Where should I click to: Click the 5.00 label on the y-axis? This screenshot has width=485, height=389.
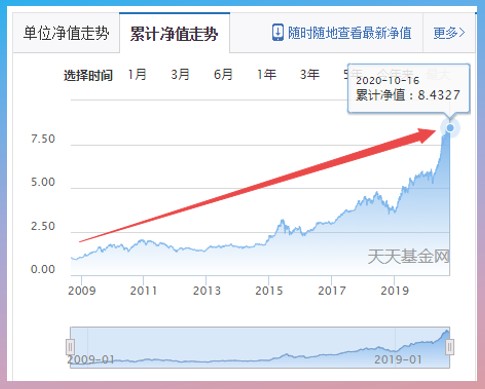tap(43, 182)
